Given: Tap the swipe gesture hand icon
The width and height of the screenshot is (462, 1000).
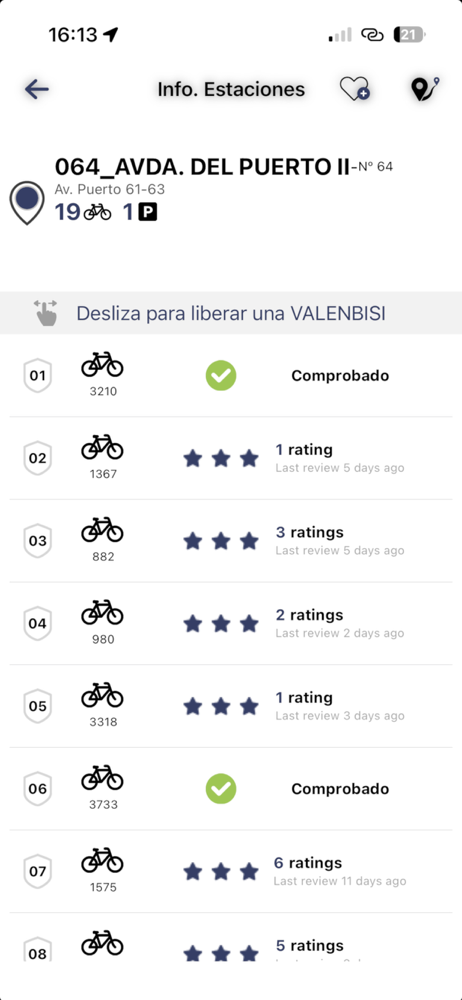Looking at the screenshot, I should tap(45, 313).
